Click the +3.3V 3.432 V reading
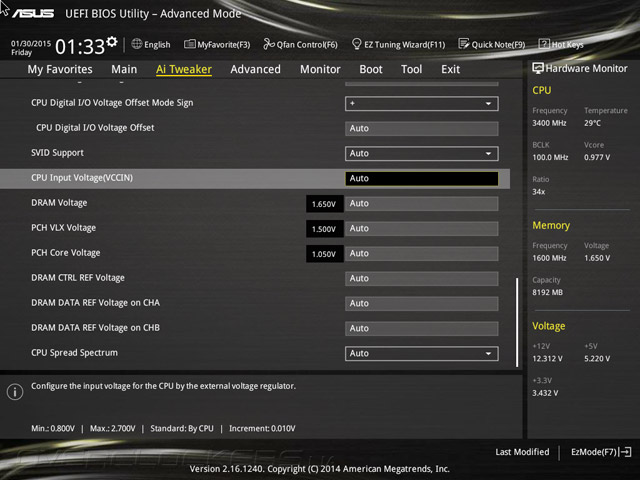 (545, 393)
